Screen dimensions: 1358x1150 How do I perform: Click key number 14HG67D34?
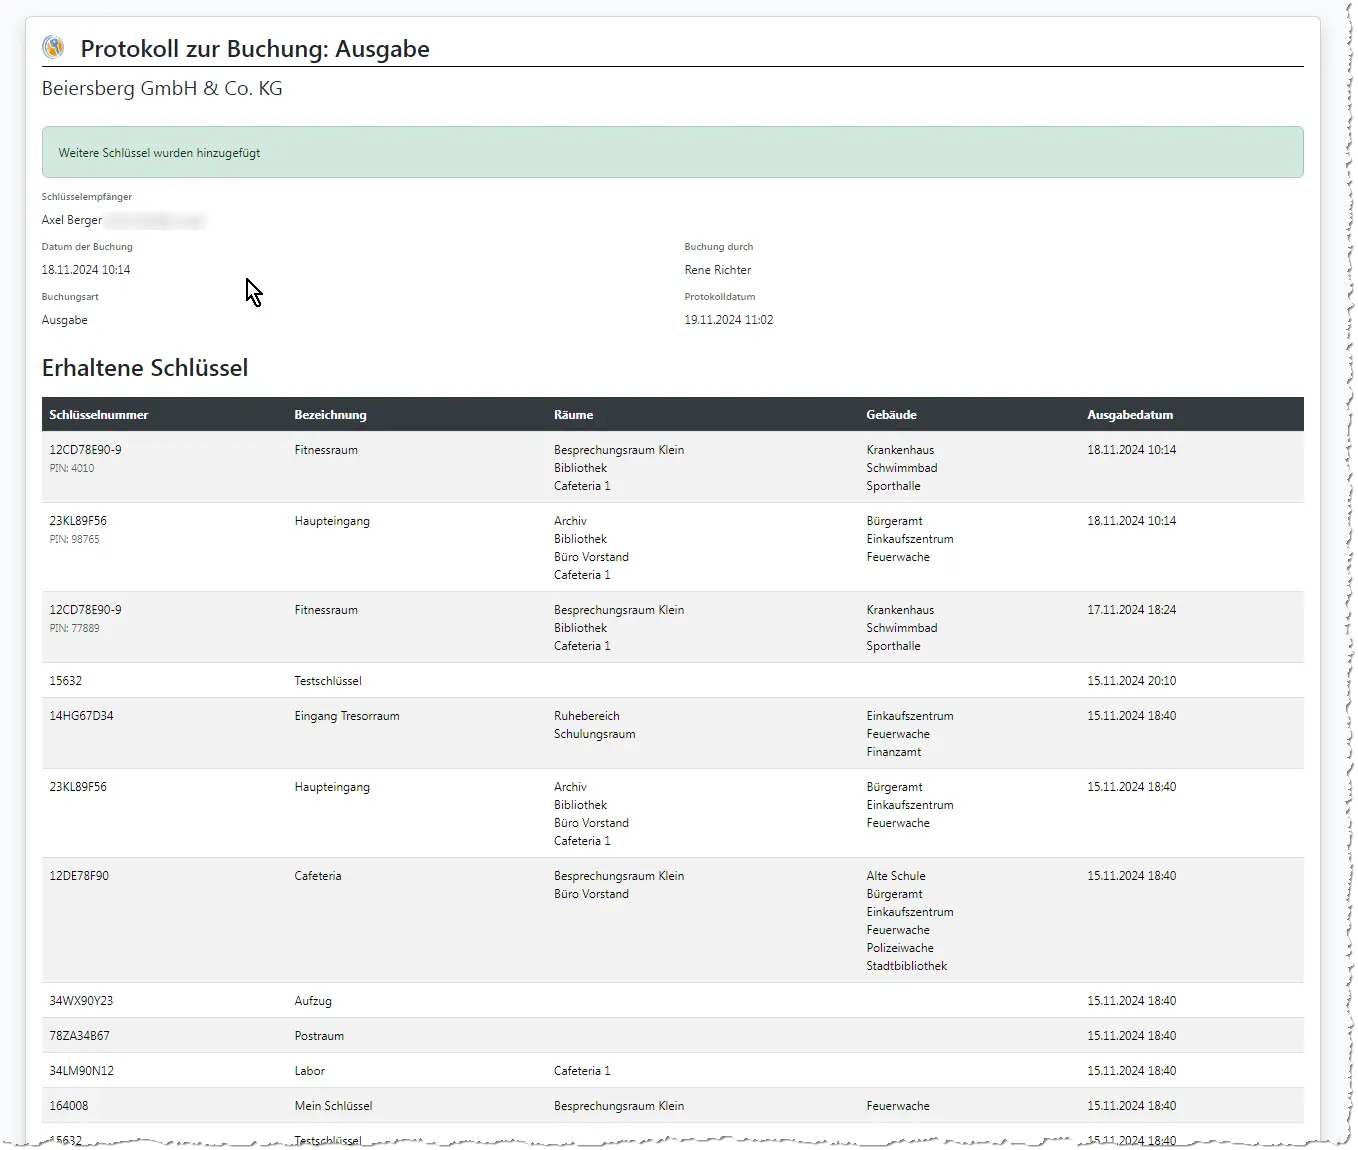tap(81, 716)
